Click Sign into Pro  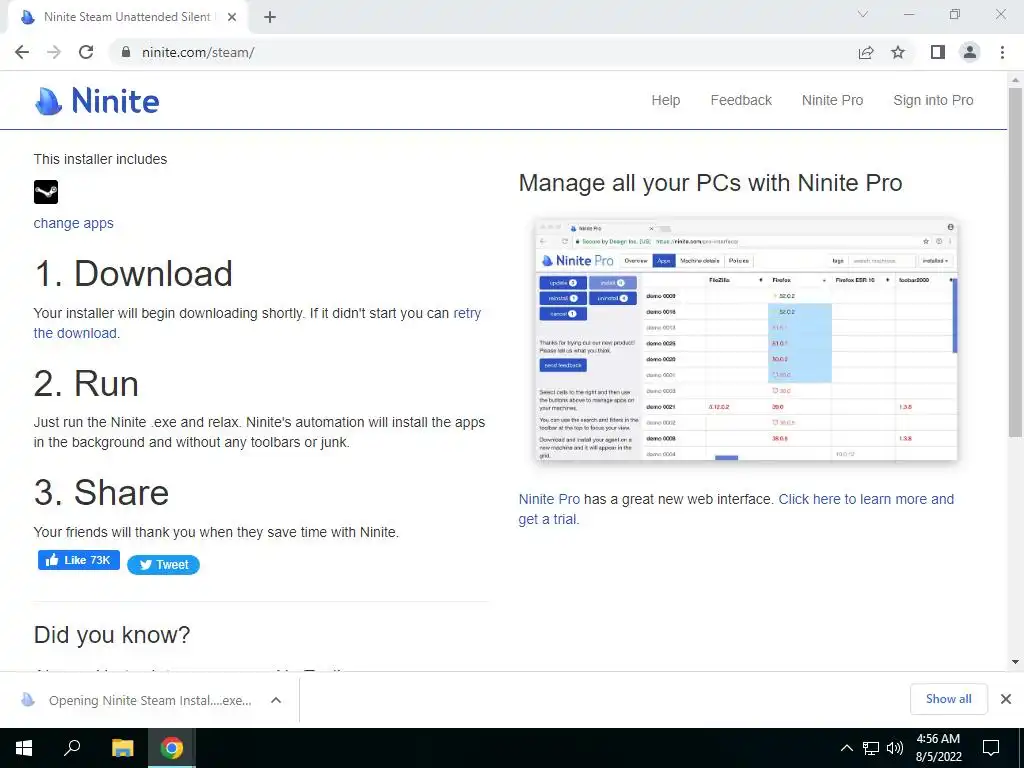[x=933, y=100]
